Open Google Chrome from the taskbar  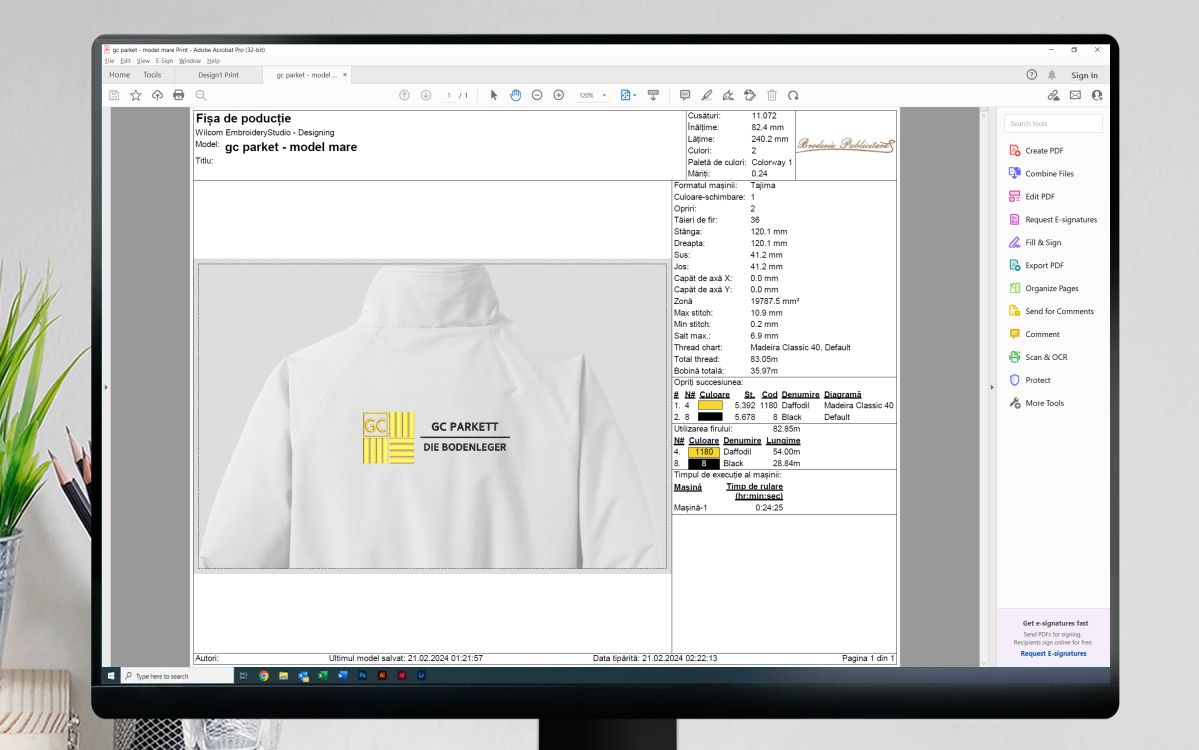[264, 676]
